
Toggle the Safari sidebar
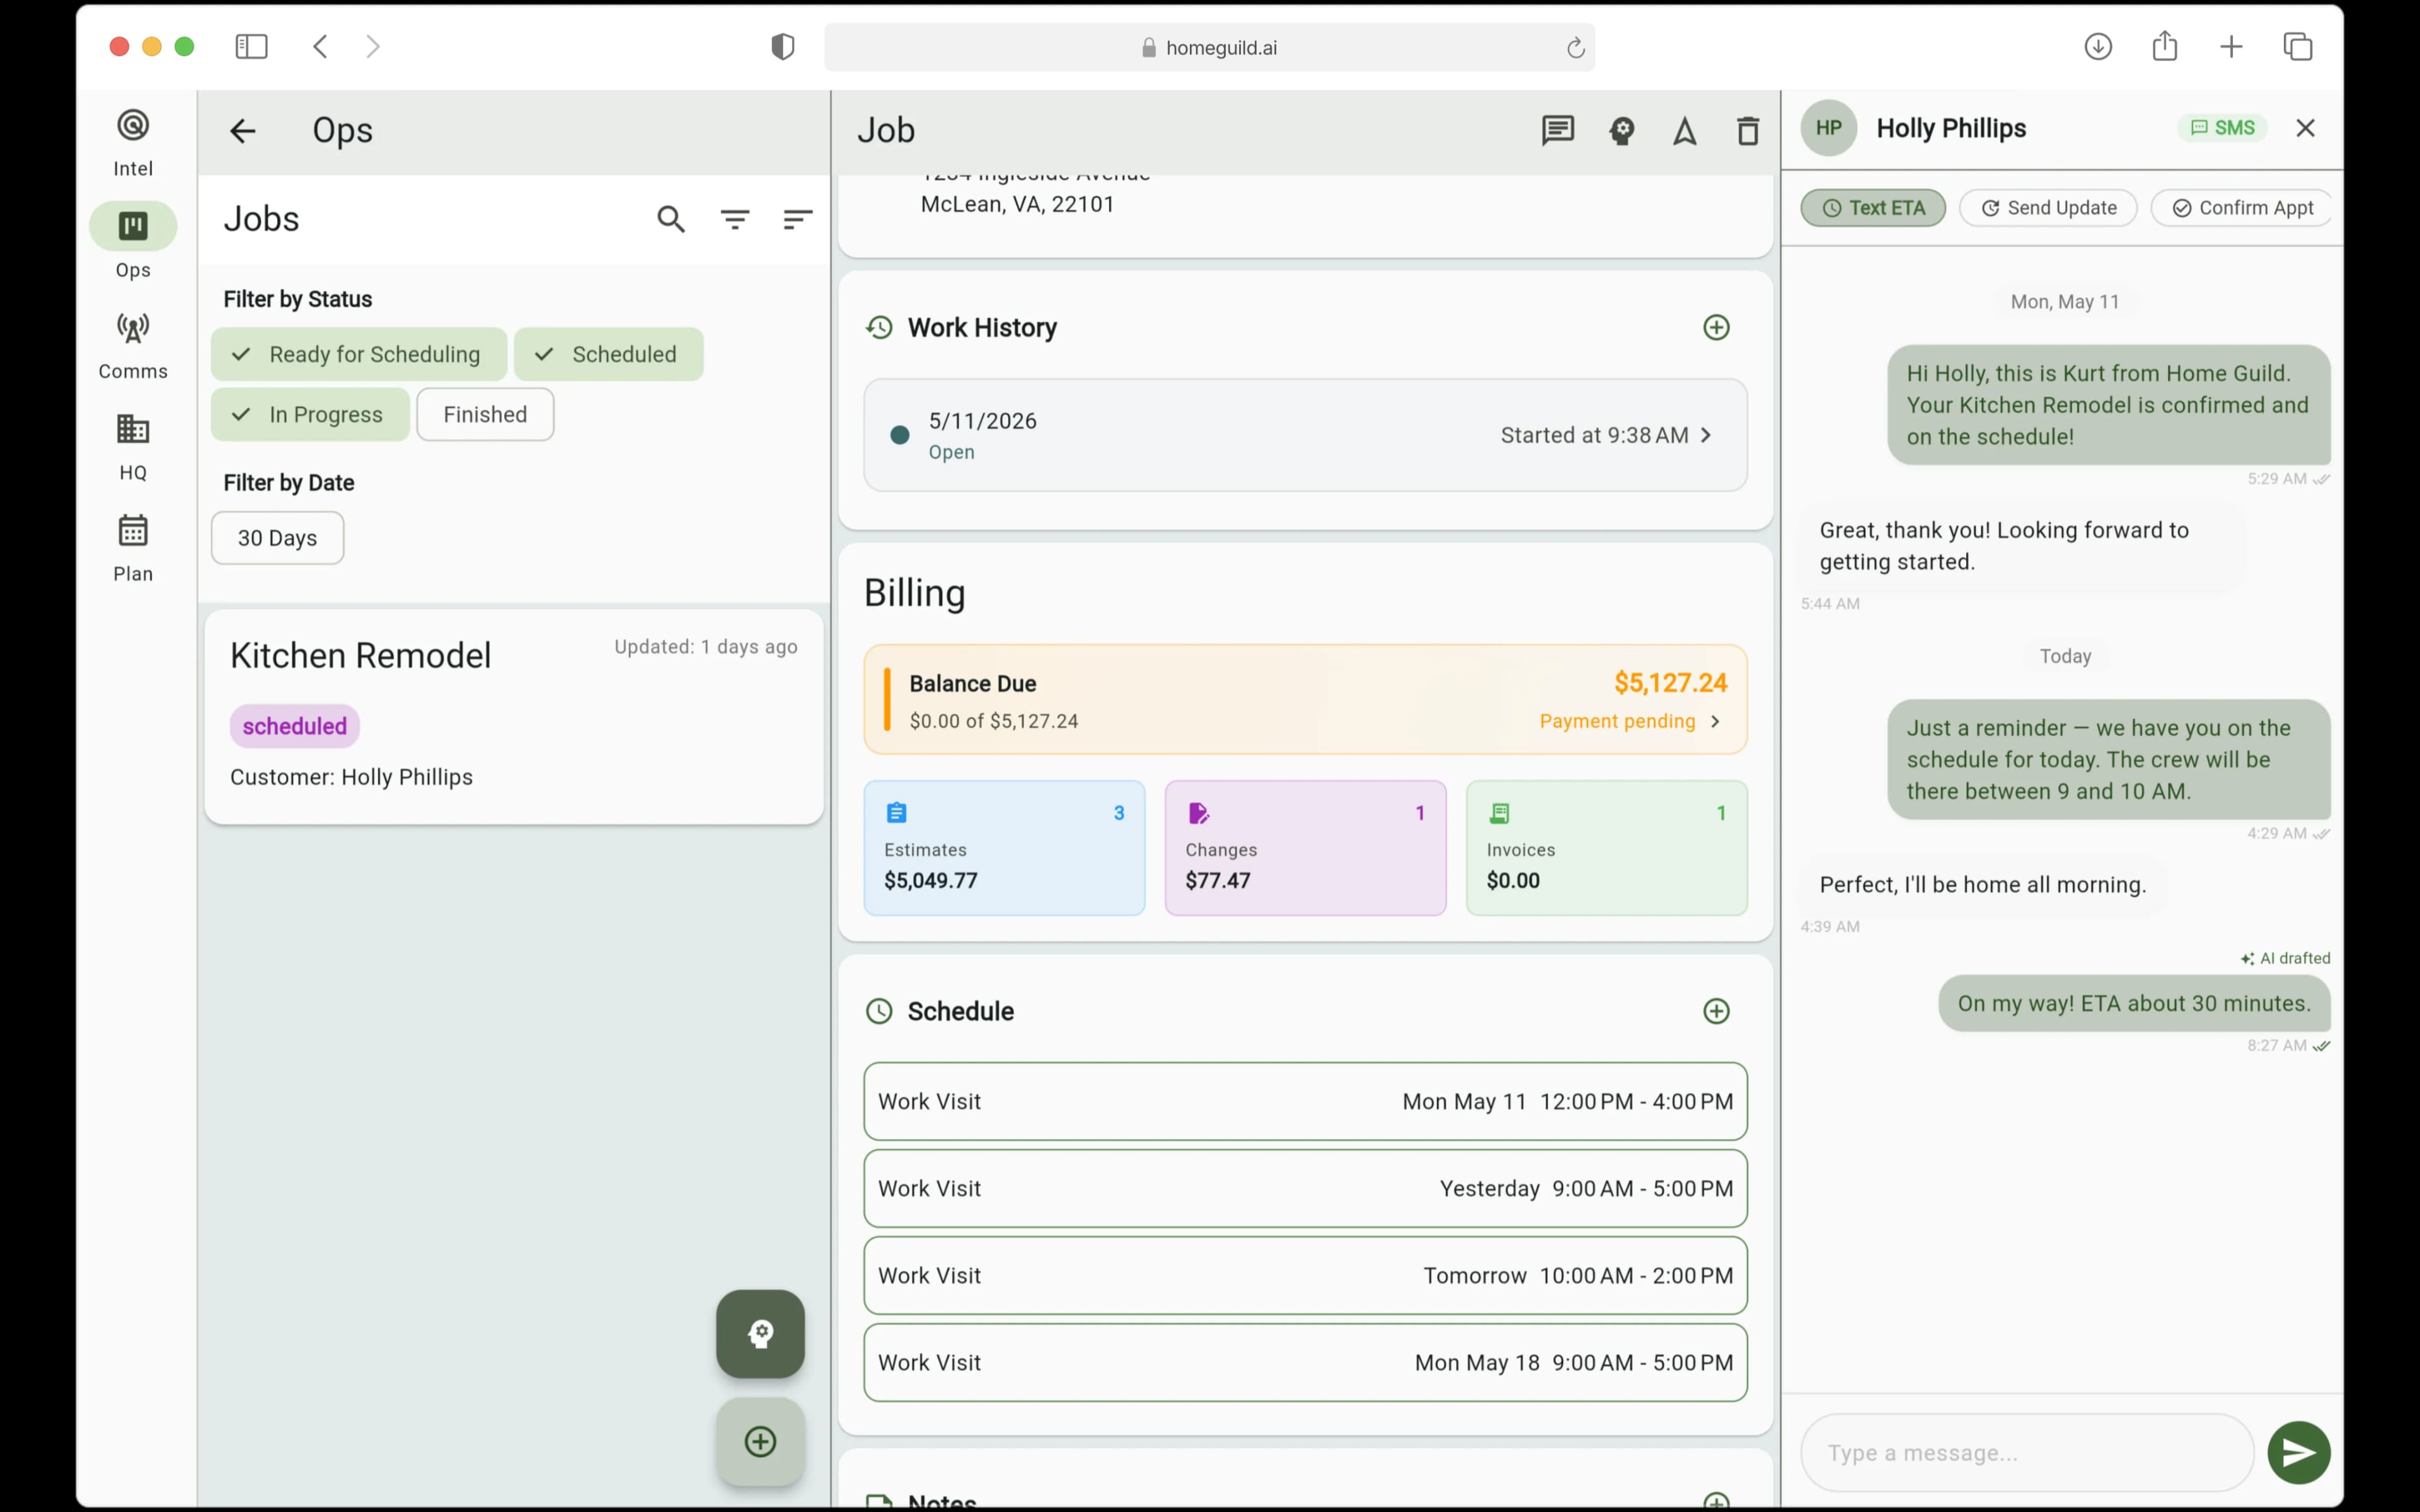251,47
